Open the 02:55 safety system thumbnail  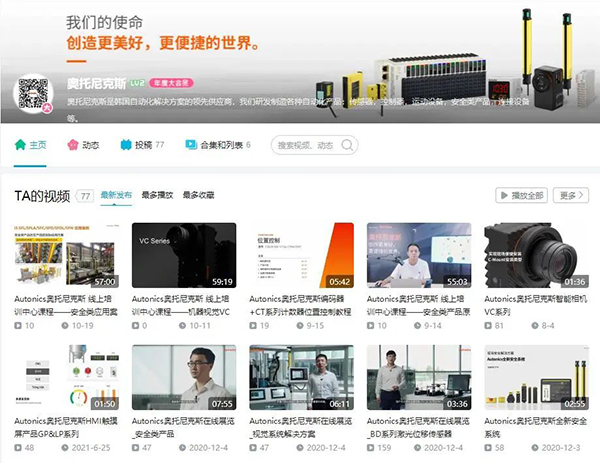[x=536, y=377]
